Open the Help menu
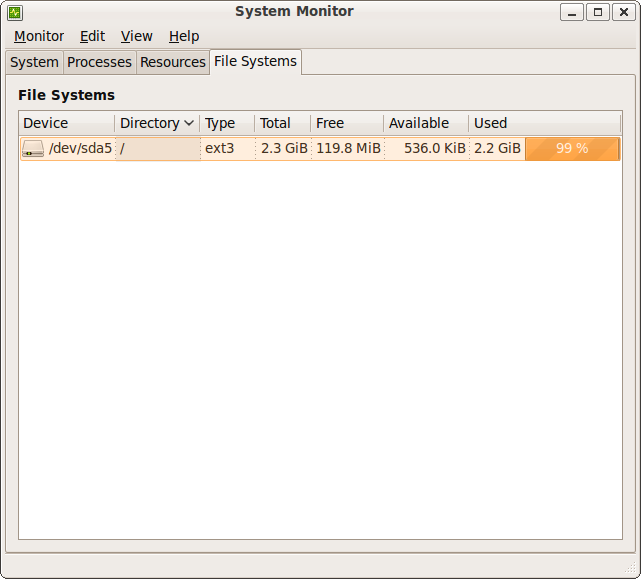This screenshot has height=579, width=641. click(x=184, y=36)
